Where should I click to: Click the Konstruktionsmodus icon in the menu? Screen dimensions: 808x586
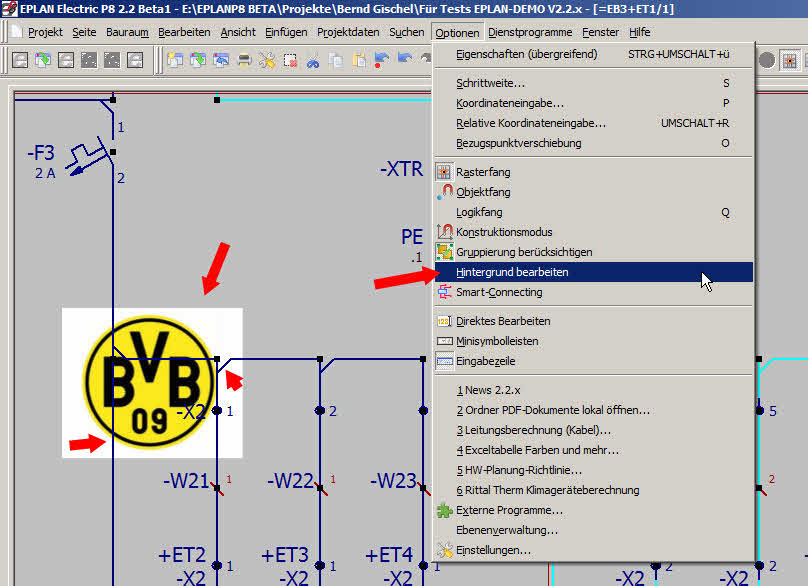tap(444, 232)
